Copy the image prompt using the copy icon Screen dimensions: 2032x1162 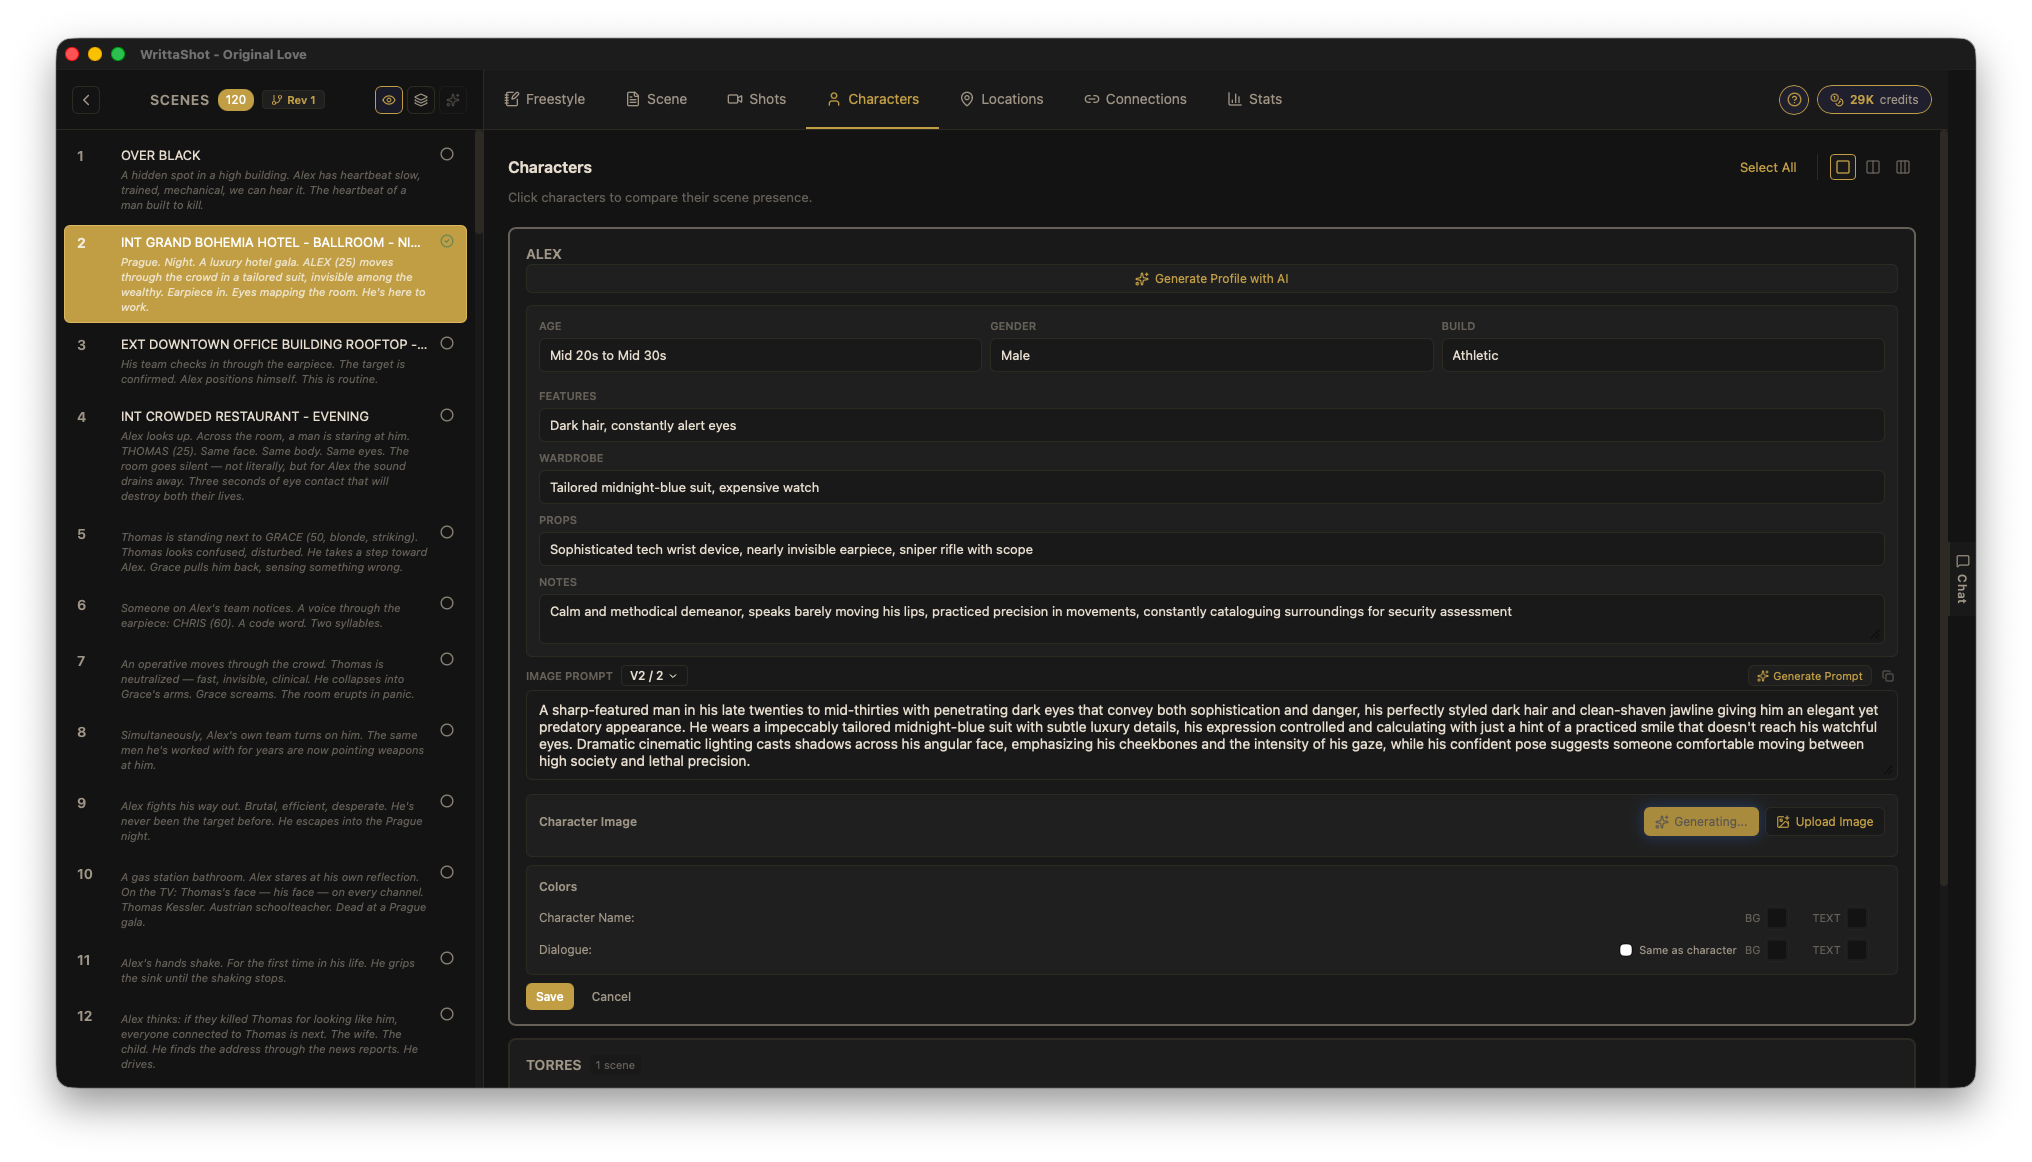[1889, 676]
